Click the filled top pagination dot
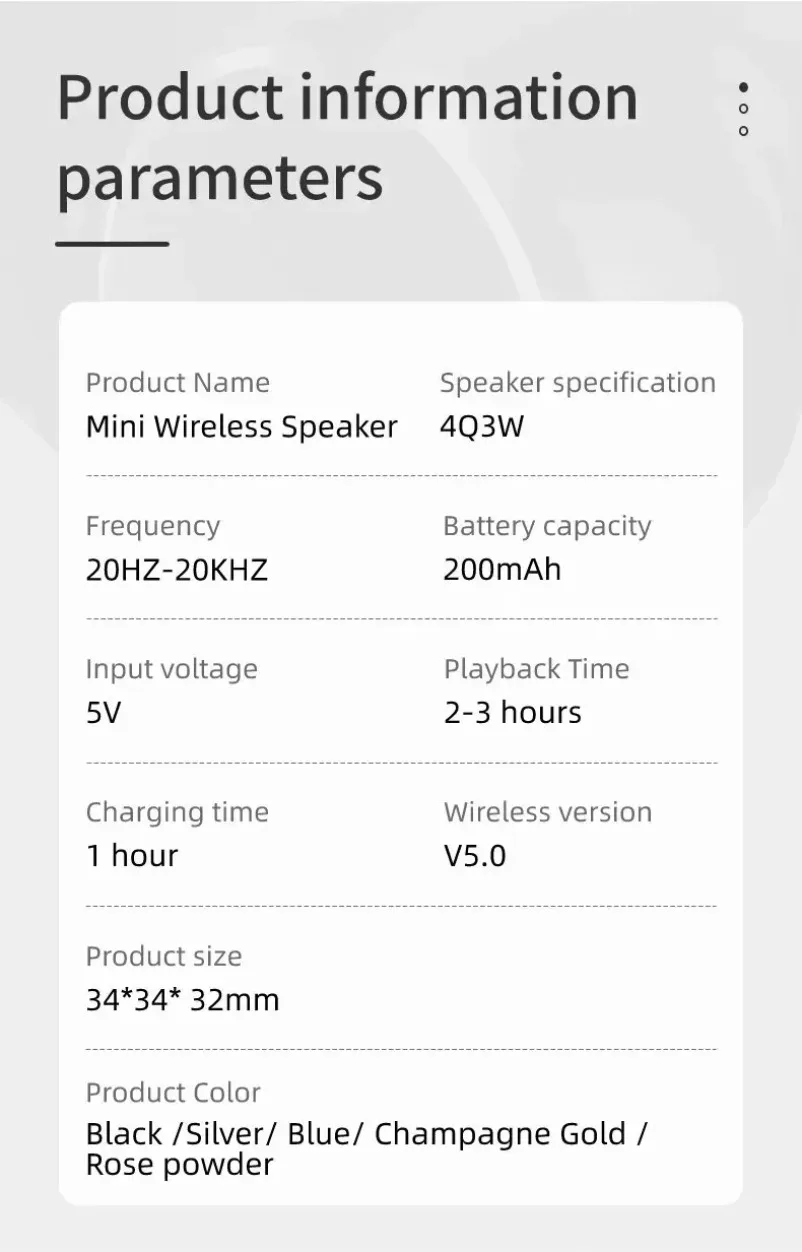Viewport: 802px width, 1252px height. pos(743,88)
